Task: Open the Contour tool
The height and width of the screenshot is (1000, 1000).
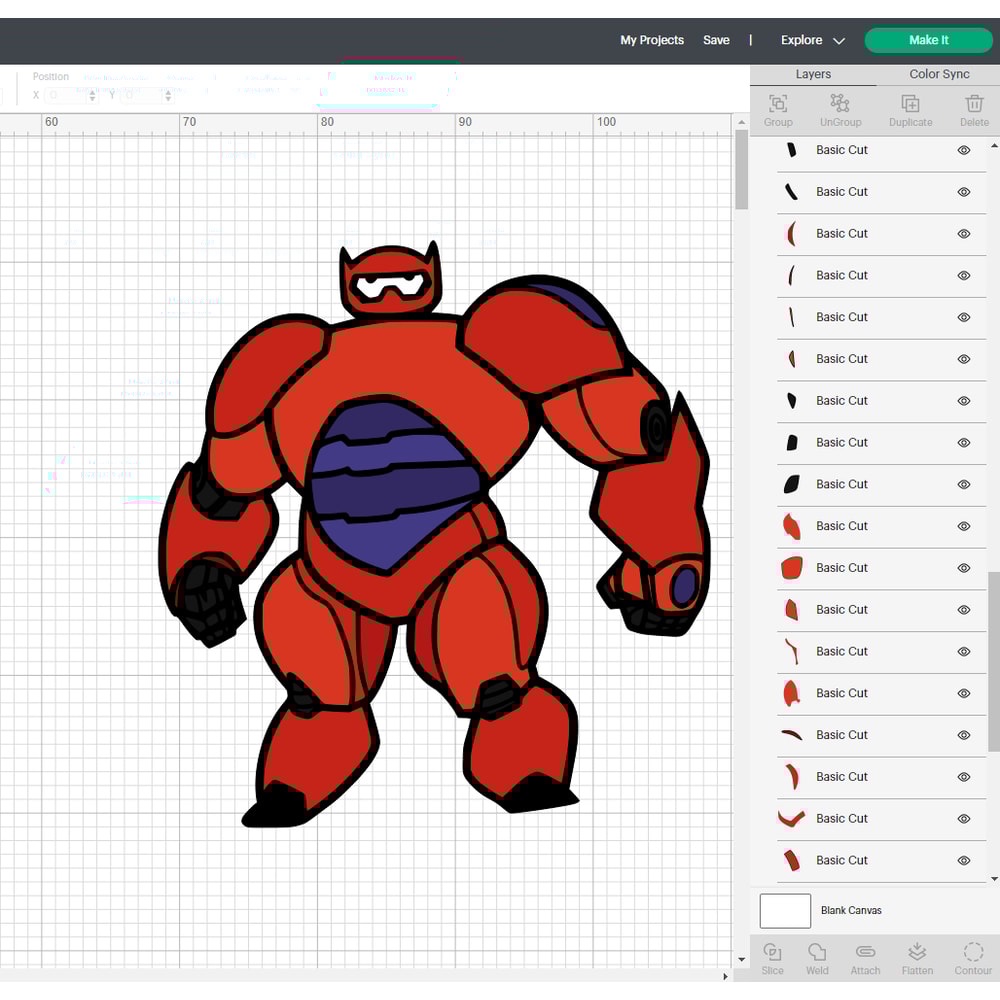Action: (x=973, y=957)
